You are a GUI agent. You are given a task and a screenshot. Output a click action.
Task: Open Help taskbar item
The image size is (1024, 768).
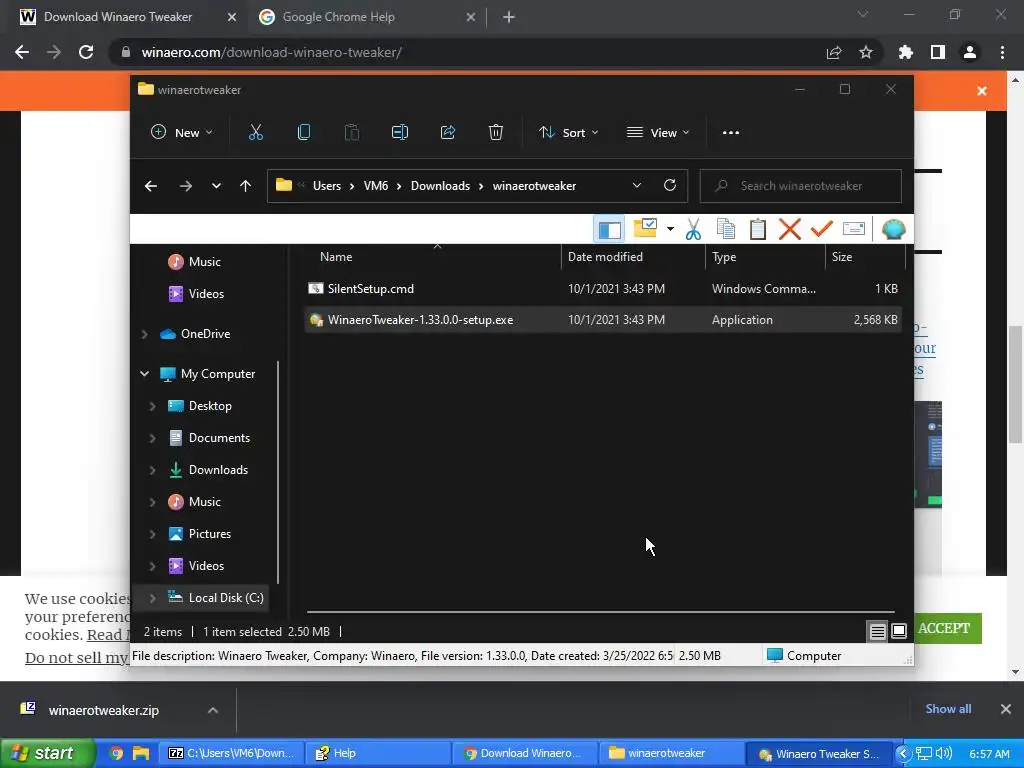pyautogui.click(x=376, y=754)
